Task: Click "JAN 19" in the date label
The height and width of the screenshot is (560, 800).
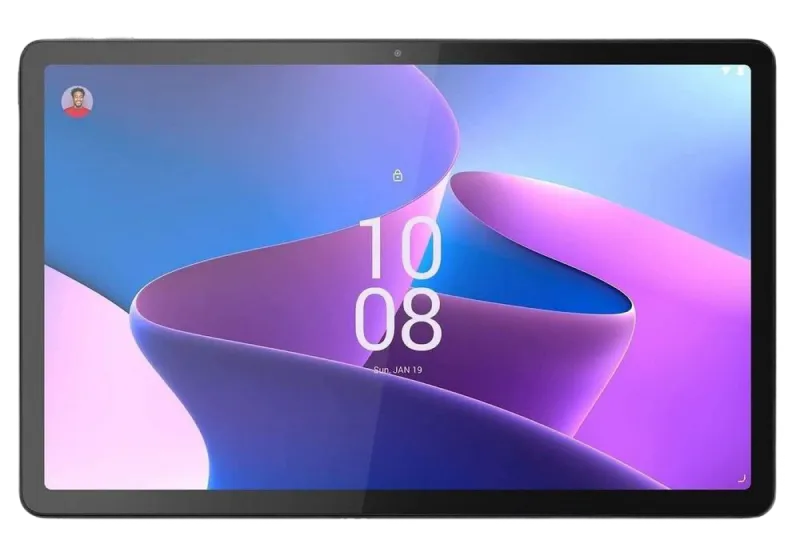Action: pos(410,368)
